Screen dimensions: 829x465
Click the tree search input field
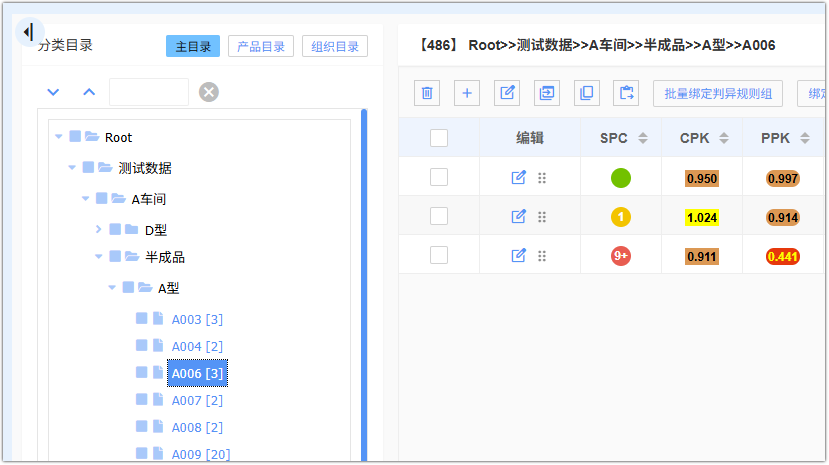pyautogui.click(x=149, y=92)
